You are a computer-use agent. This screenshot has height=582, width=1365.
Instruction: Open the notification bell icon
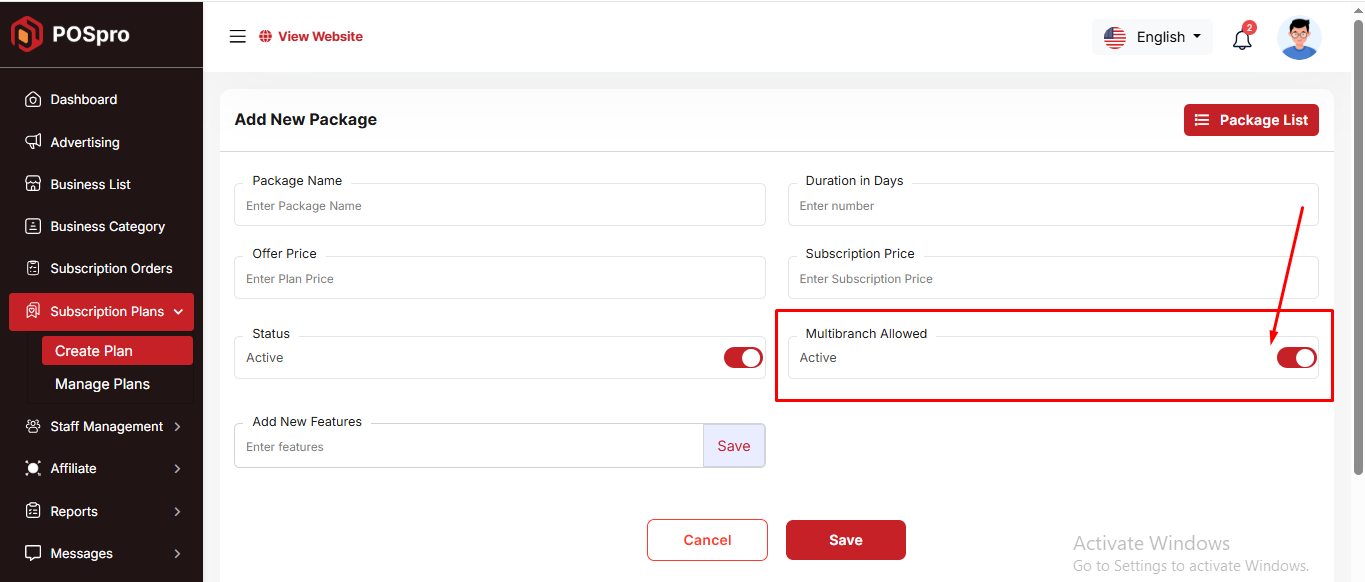[x=1242, y=39]
